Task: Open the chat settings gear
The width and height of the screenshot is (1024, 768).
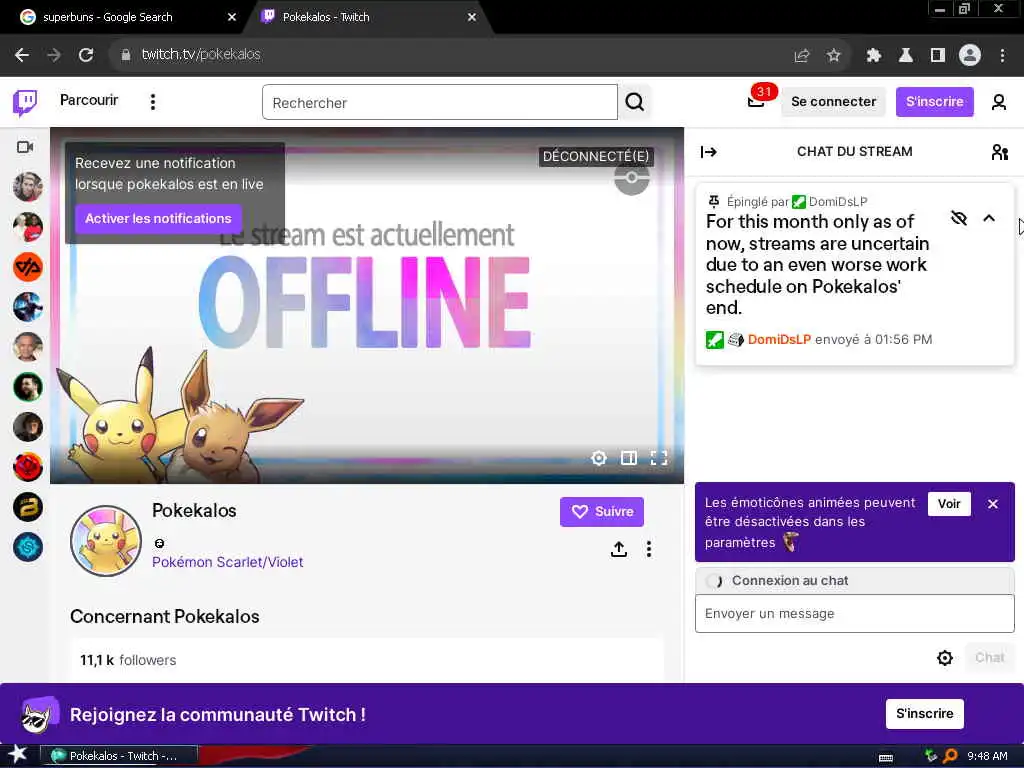Action: (x=944, y=658)
